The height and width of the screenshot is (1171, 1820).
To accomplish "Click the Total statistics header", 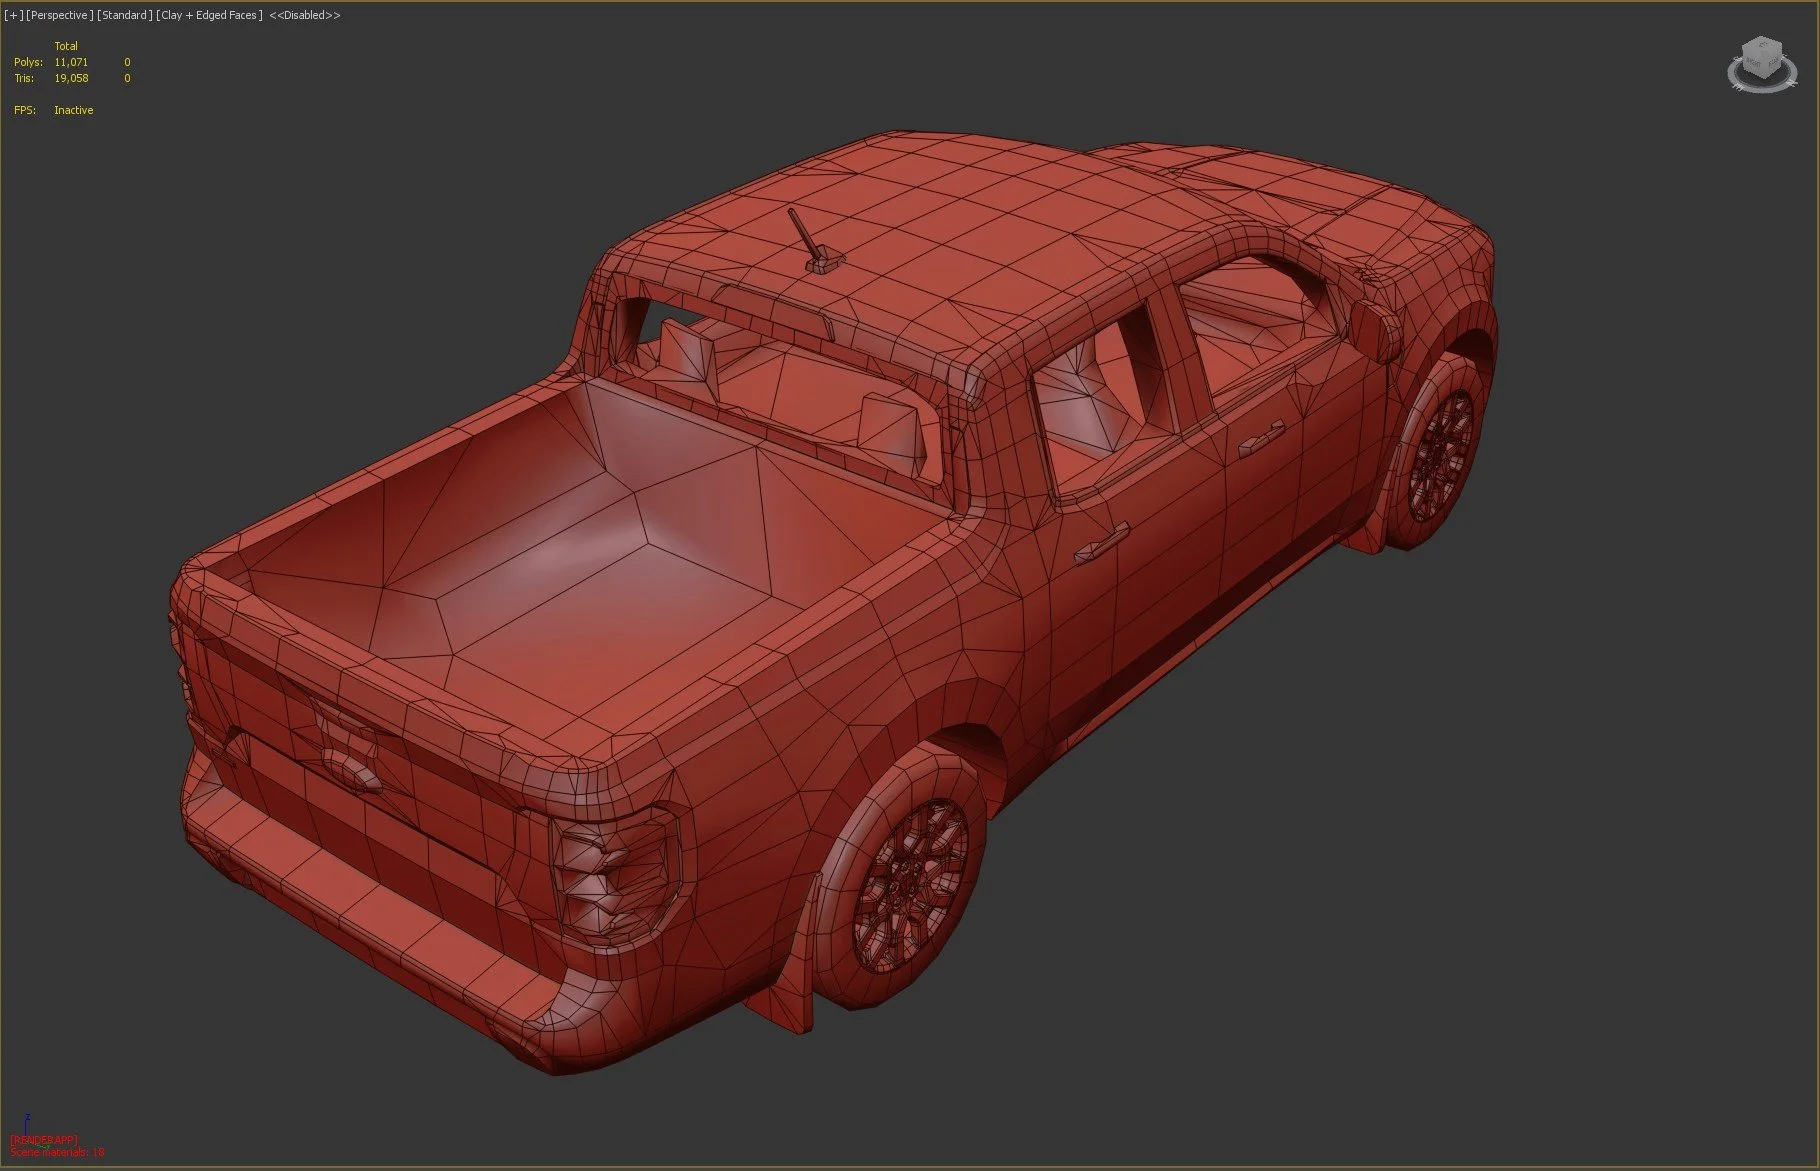I will 66,46.
